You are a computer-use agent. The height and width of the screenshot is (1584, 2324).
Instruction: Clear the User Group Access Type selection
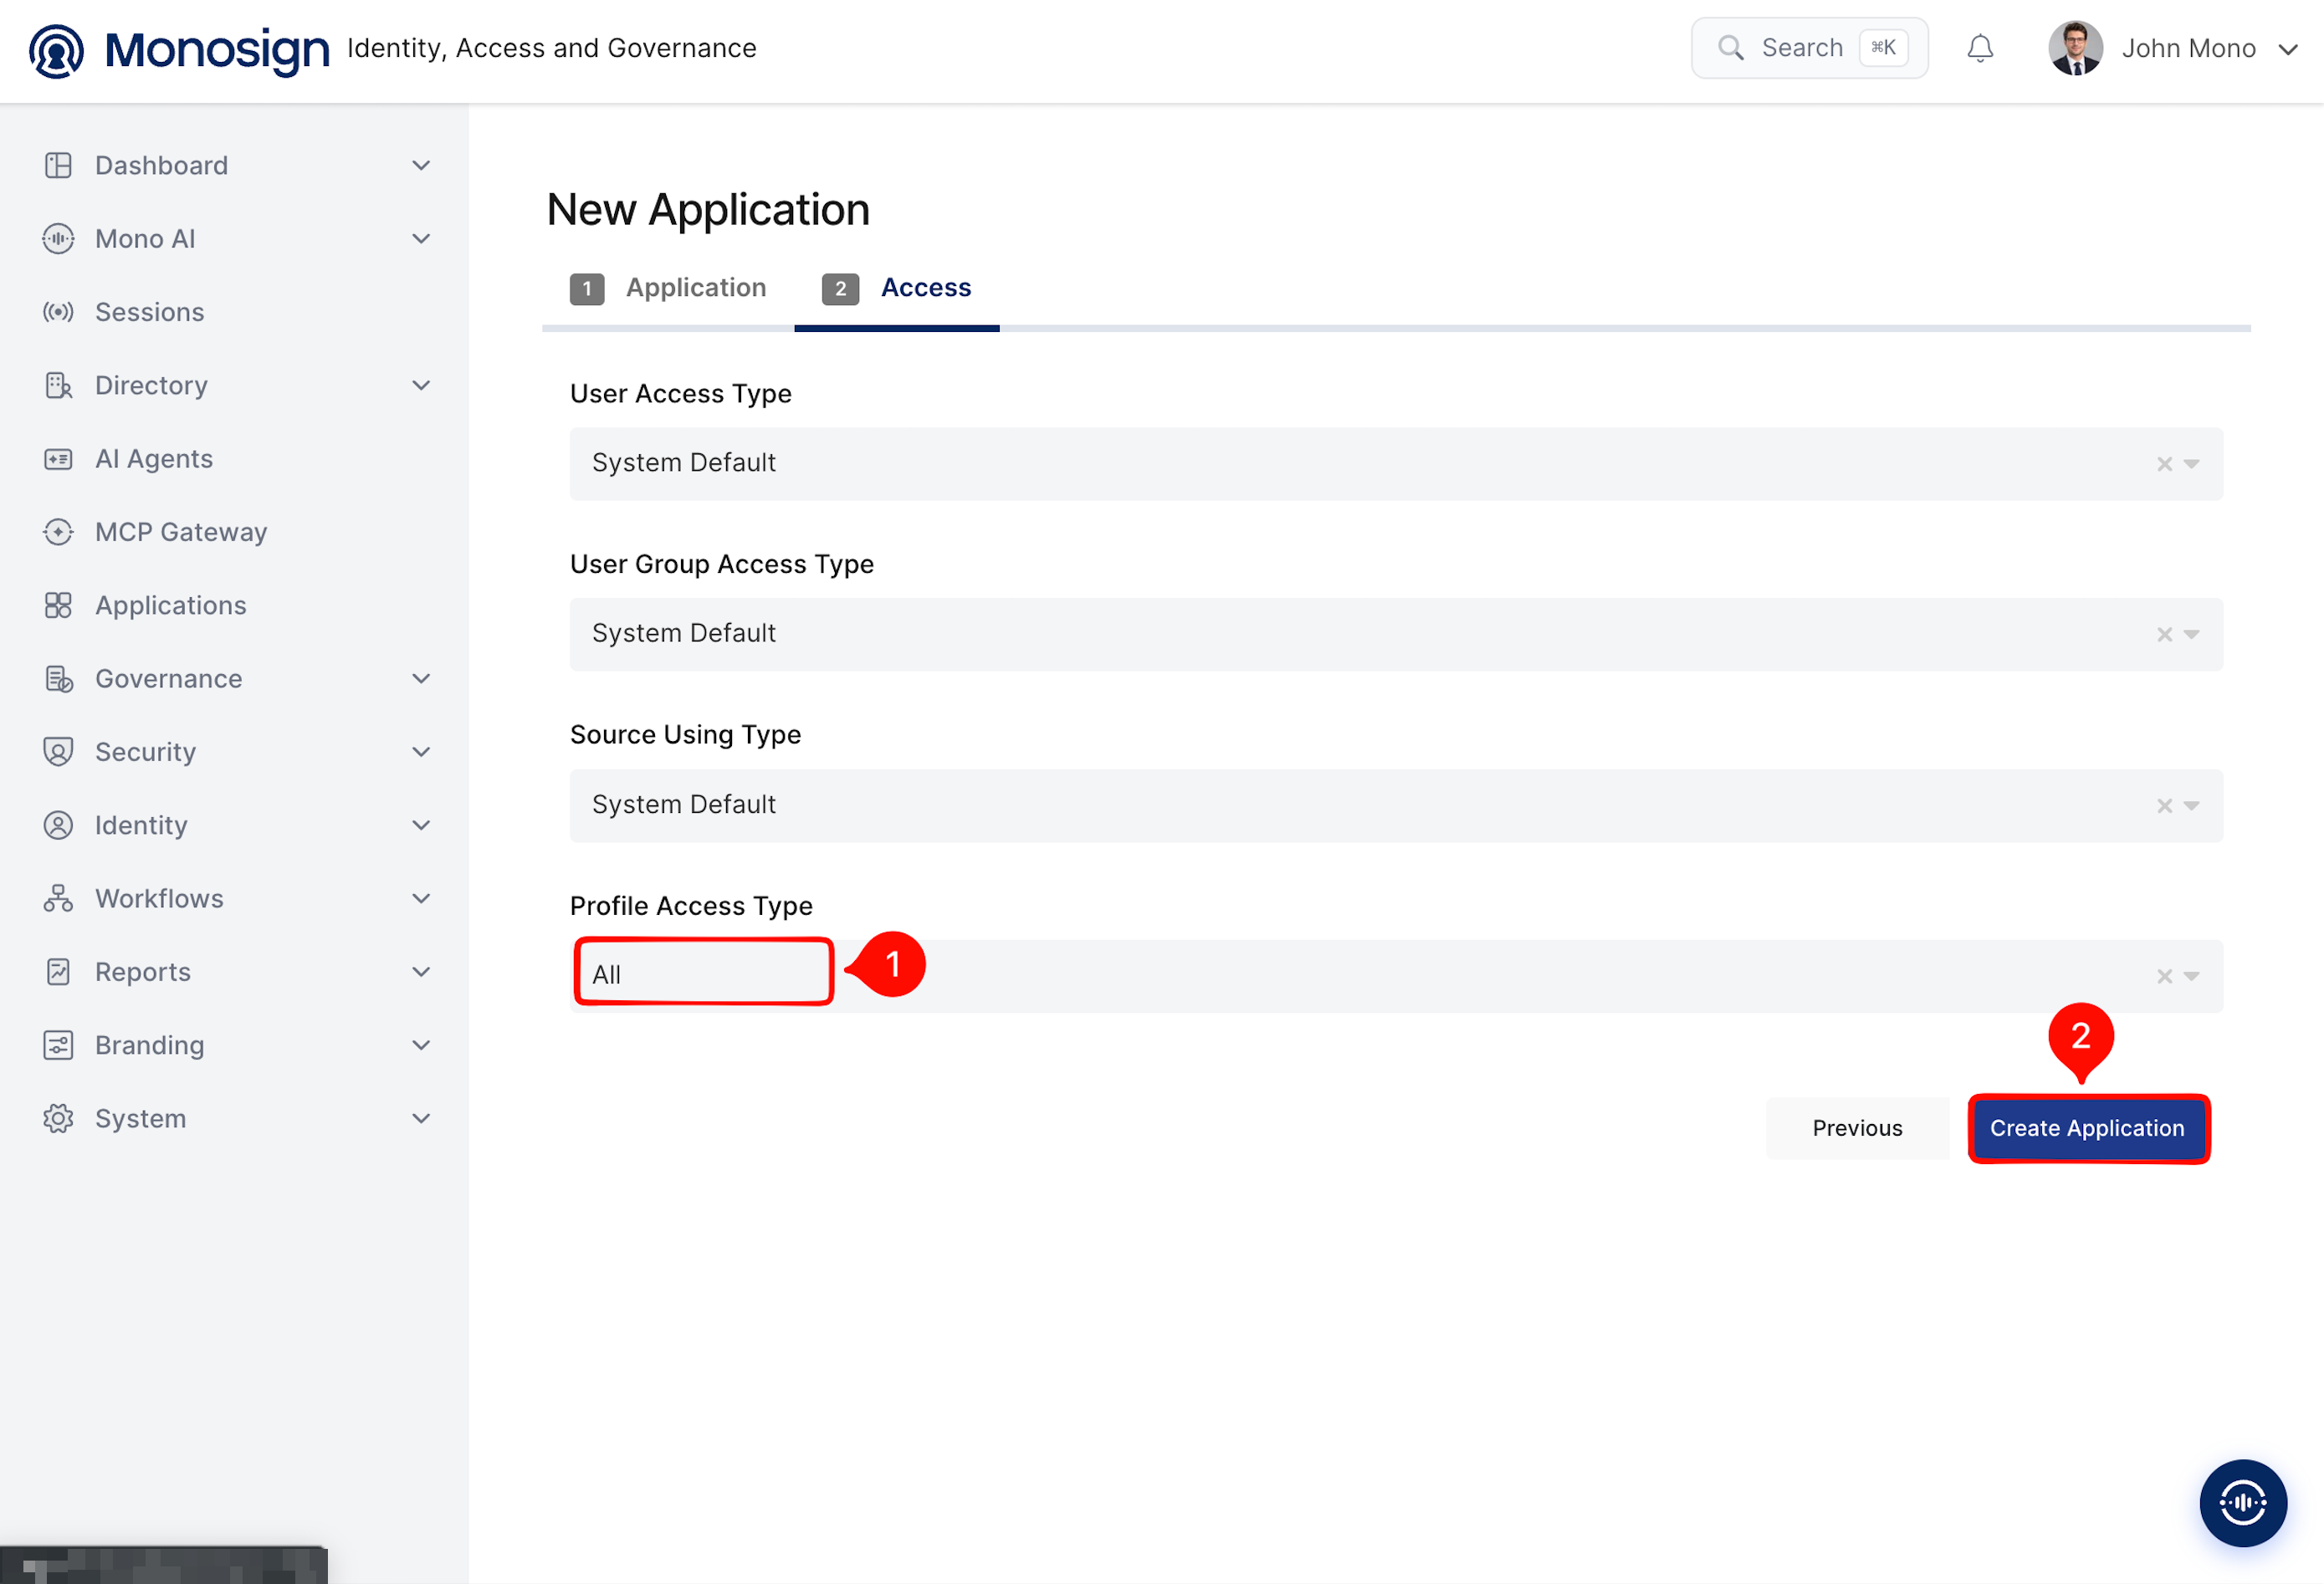point(2164,635)
